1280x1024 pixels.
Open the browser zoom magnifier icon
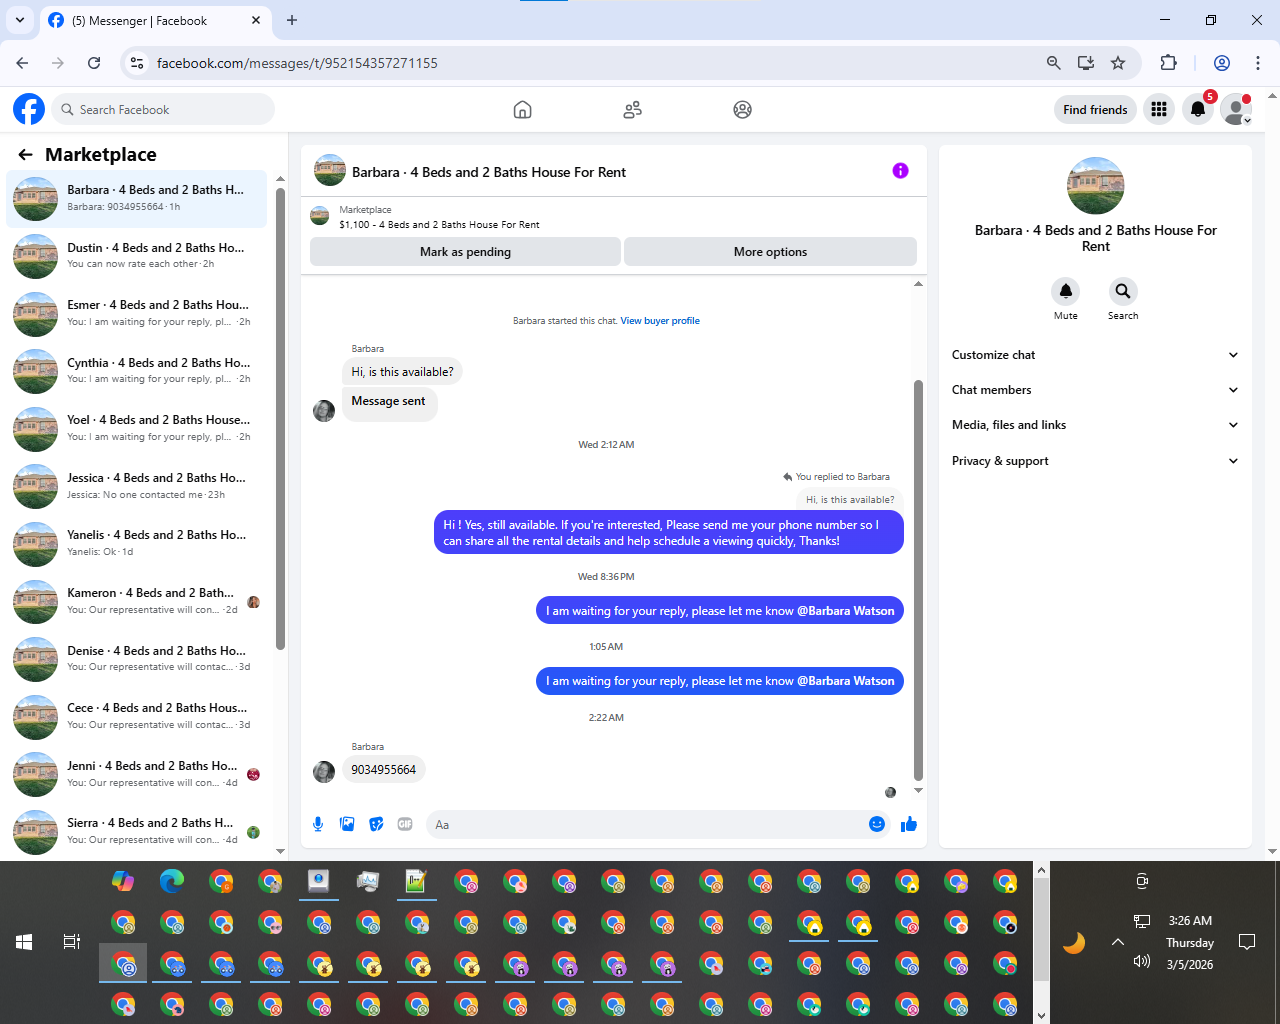[x=1053, y=63]
